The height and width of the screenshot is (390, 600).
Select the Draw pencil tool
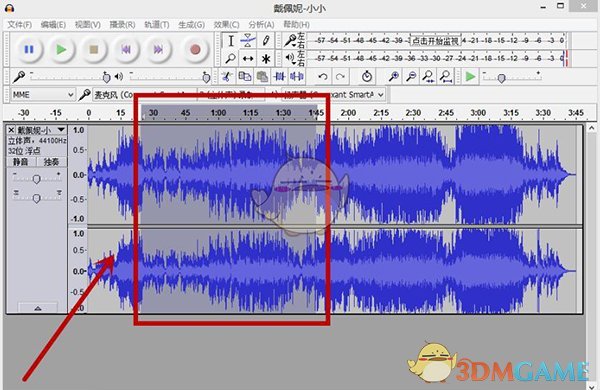pos(266,41)
